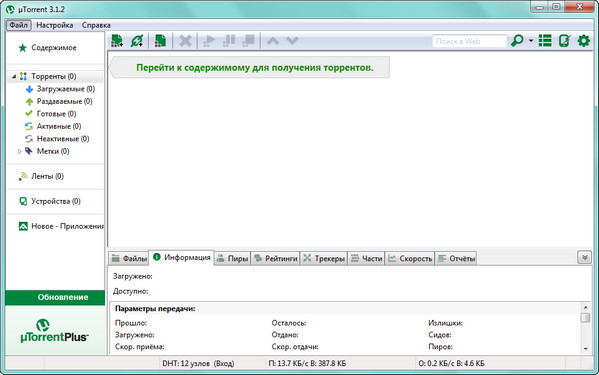Screen dimensions: 599x375
Task: Move torrent down the queue arrow
Action: pyautogui.click(x=292, y=40)
